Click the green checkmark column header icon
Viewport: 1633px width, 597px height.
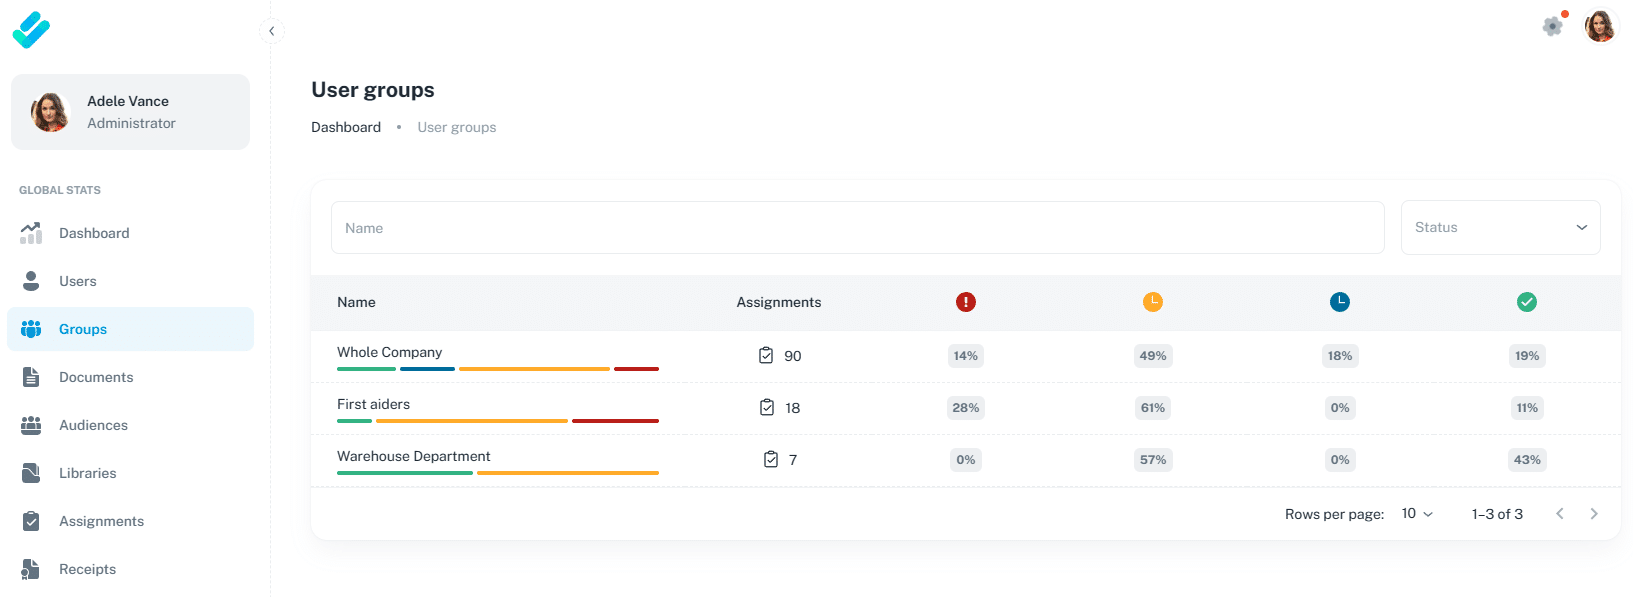coord(1527,302)
